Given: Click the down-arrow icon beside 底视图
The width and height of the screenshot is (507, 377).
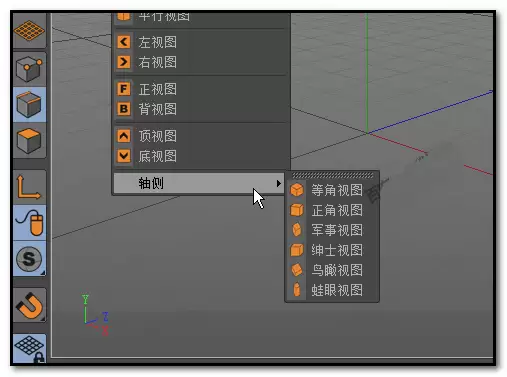Looking at the screenshot, I should [x=124, y=156].
